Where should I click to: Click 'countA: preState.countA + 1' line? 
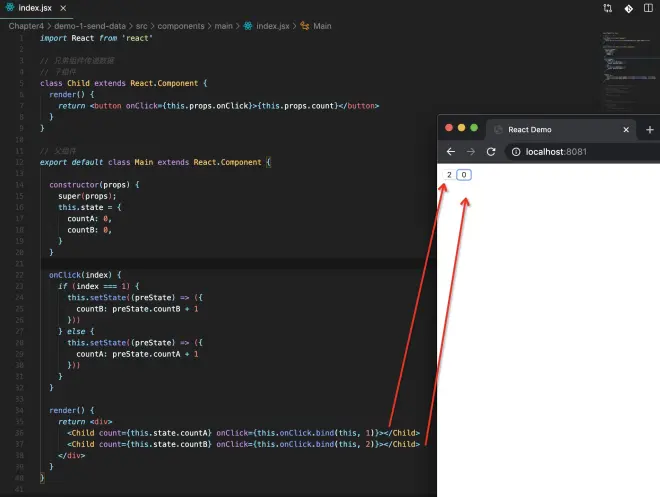point(137,354)
